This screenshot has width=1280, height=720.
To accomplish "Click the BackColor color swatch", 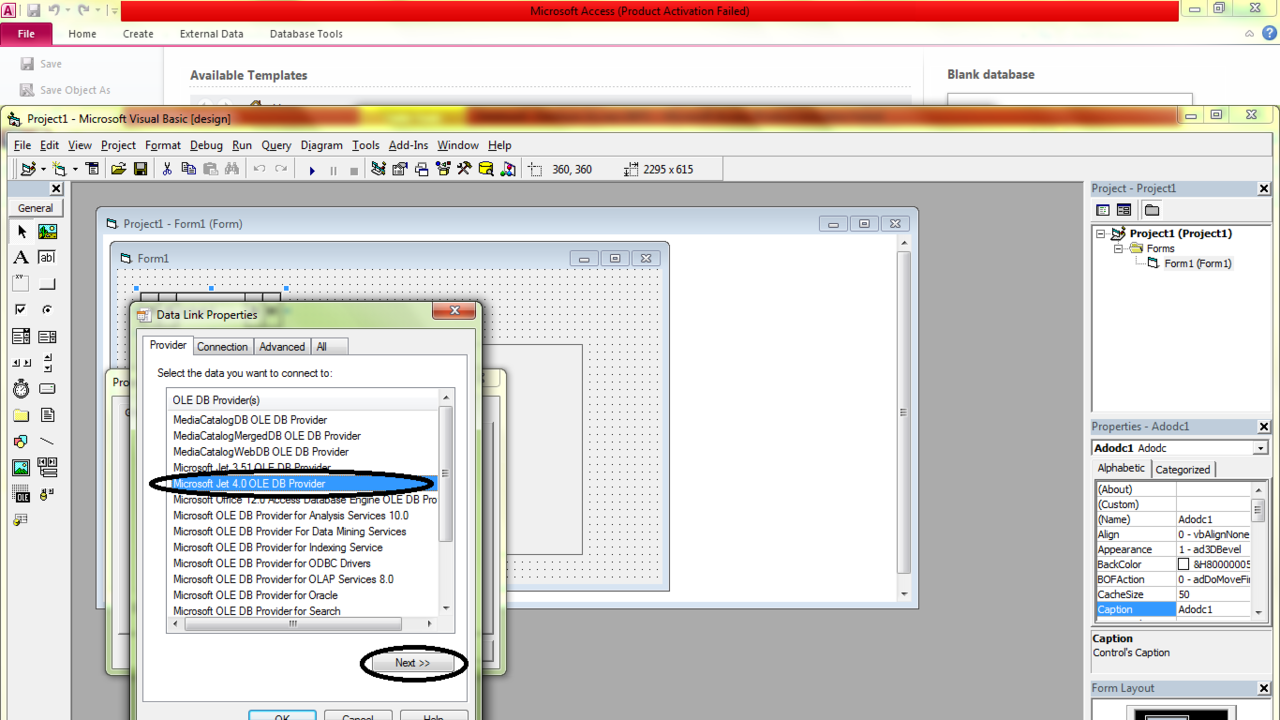I will pos(1184,565).
